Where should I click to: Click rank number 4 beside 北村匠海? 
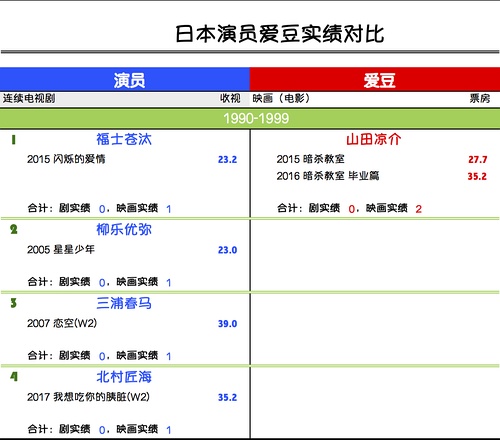click(14, 377)
